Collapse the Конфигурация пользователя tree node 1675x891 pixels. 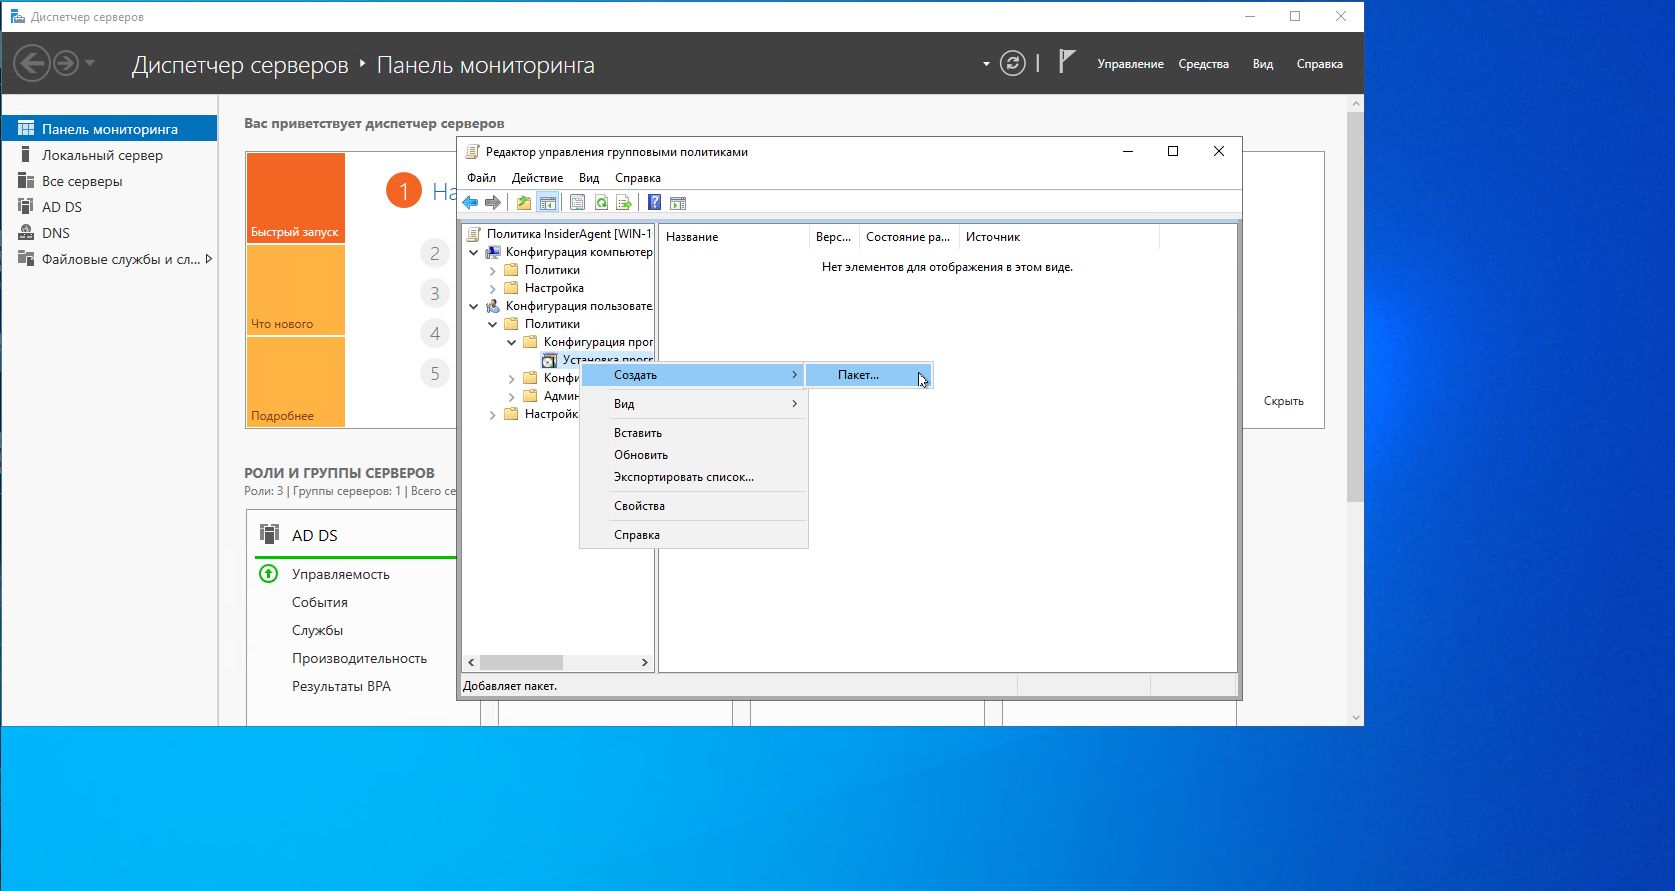474,306
